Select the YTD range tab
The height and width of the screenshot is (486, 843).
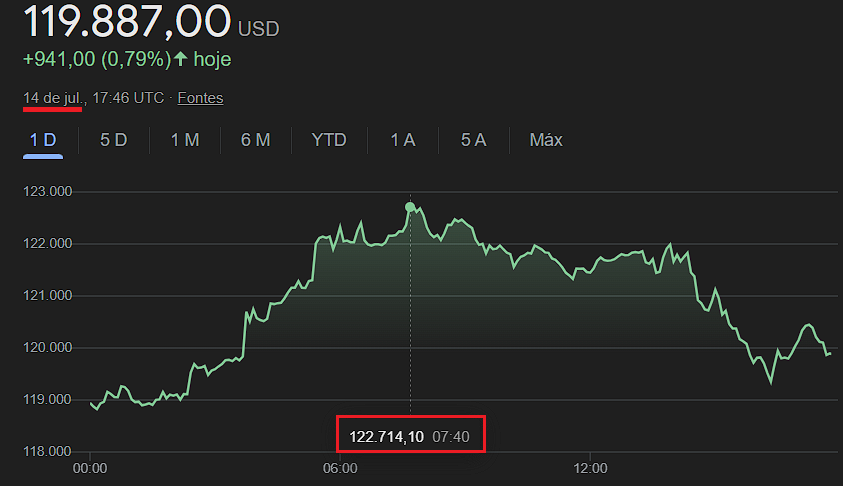tap(329, 140)
